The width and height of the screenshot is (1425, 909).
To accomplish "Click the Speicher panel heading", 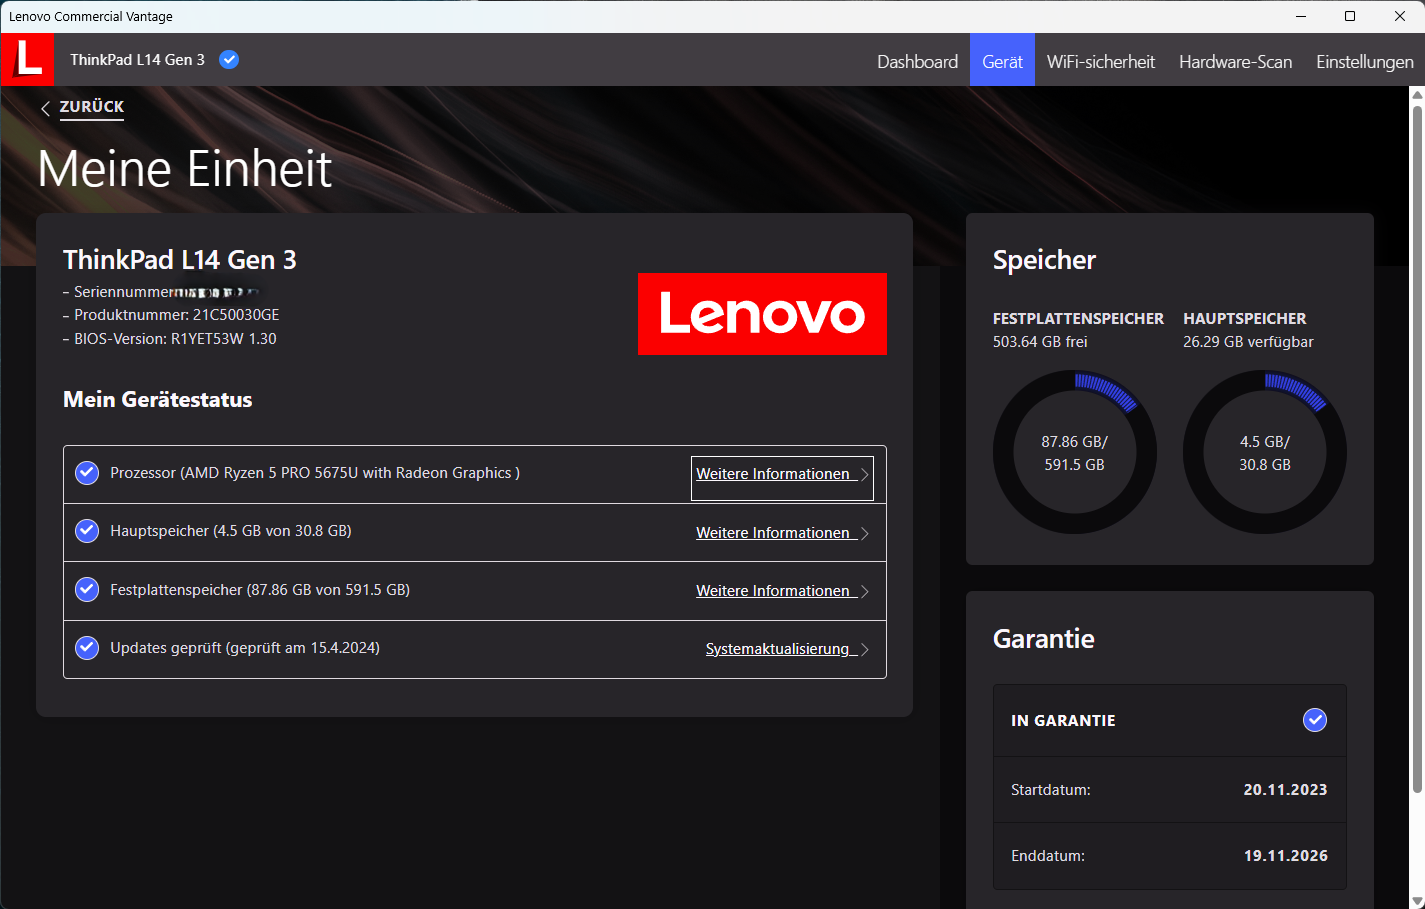I will [x=1044, y=261].
